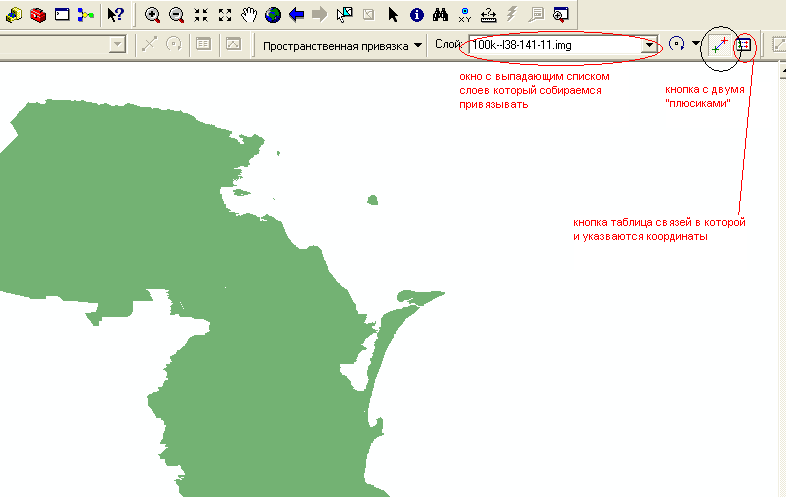Select the Pan hand tool

click(249, 15)
